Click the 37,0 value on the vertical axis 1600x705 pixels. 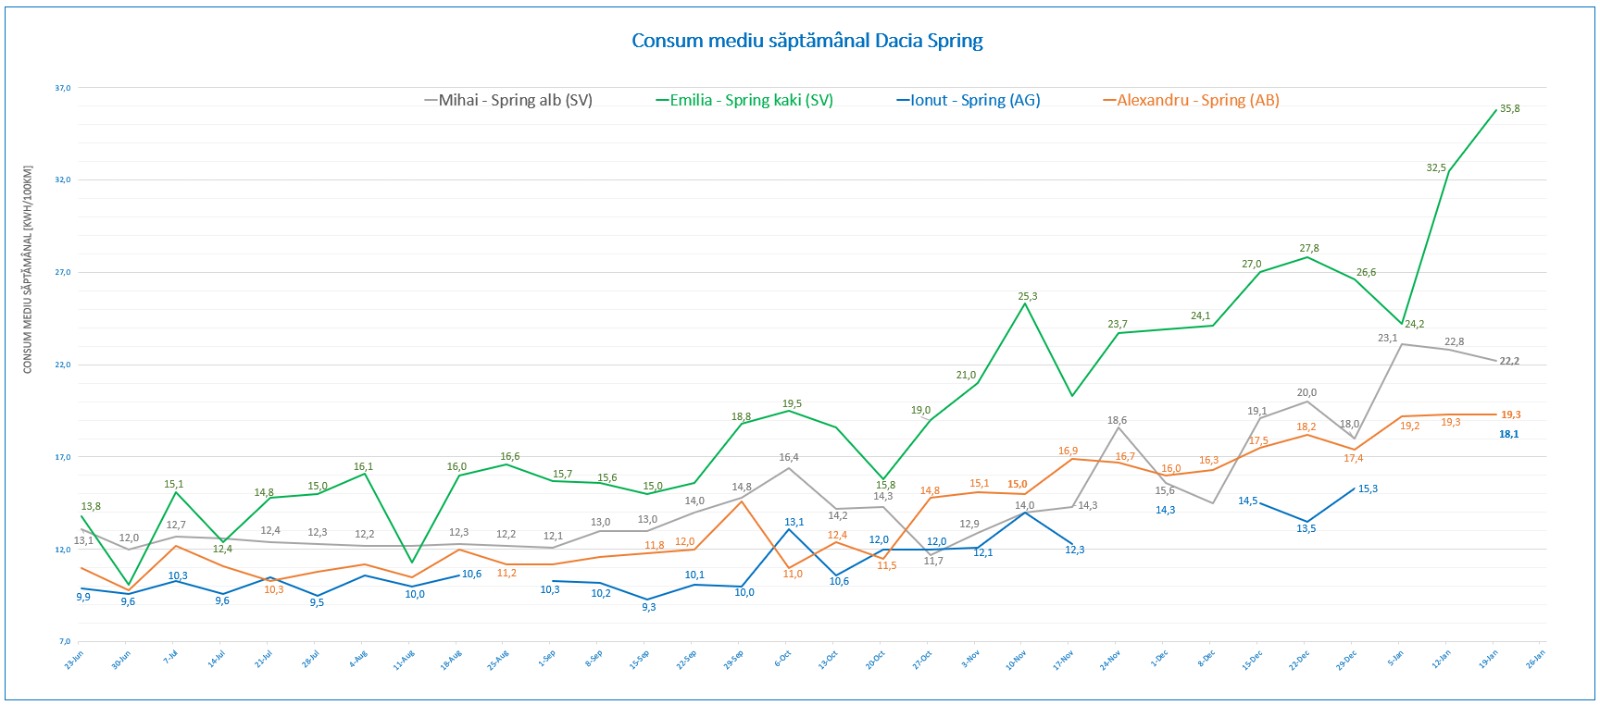click(x=63, y=88)
